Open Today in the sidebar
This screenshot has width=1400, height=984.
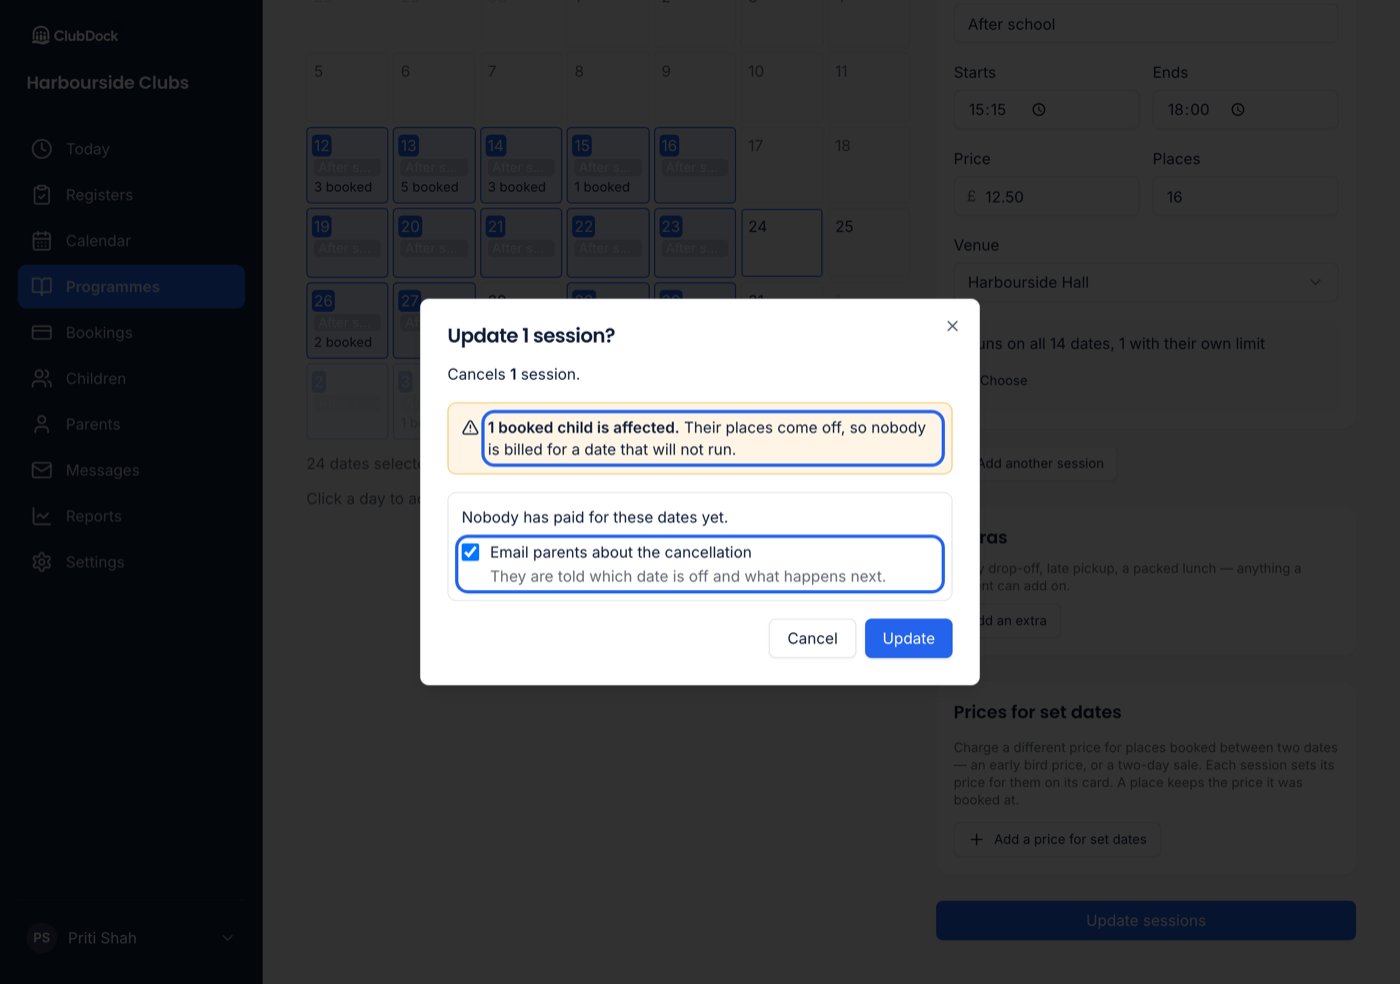(131, 149)
